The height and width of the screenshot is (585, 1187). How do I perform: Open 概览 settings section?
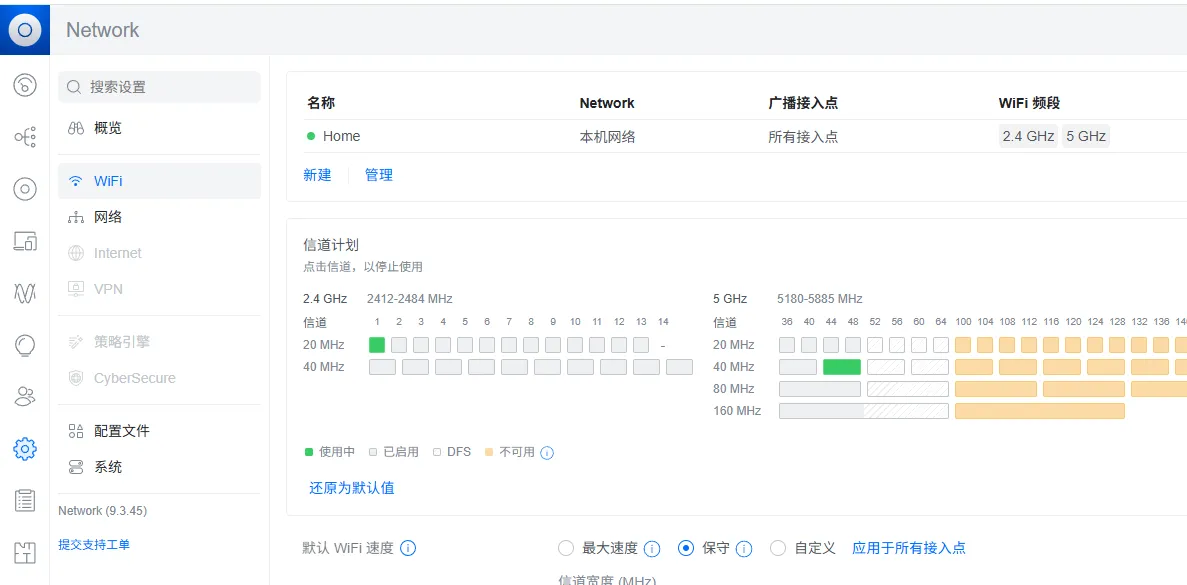pos(159,128)
